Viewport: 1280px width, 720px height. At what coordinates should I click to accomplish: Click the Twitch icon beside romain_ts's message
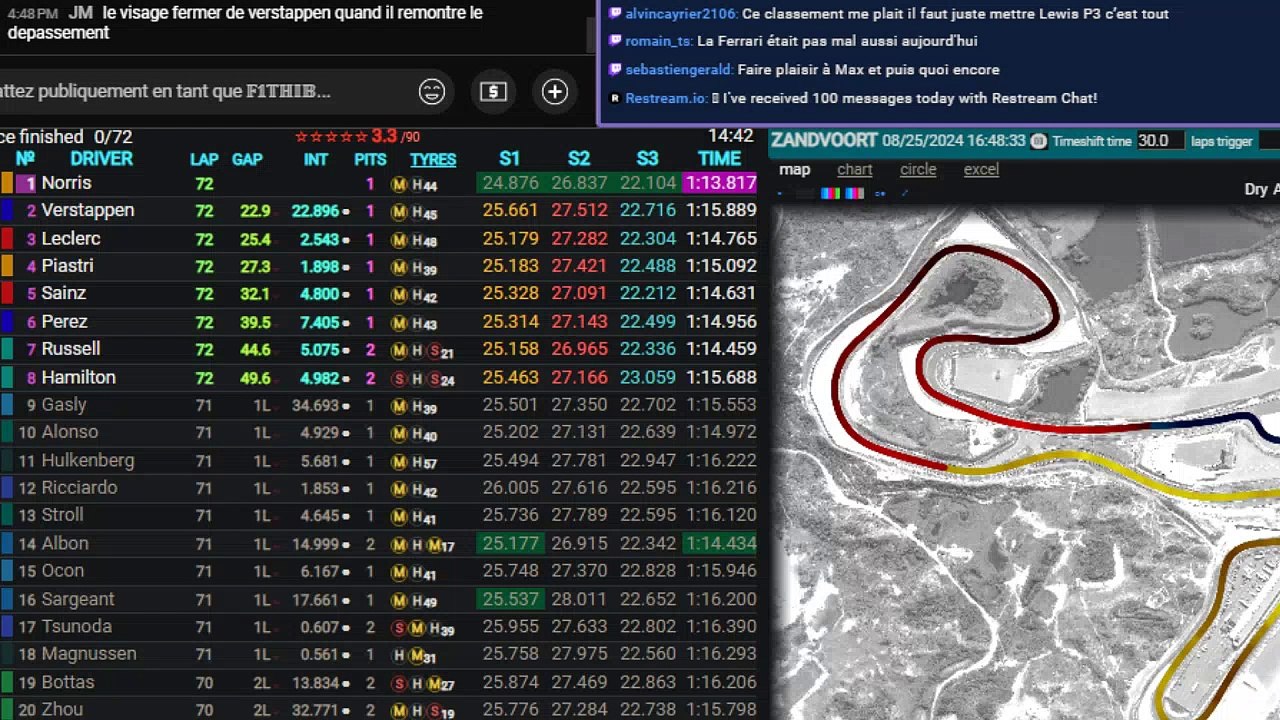coord(615,41)
